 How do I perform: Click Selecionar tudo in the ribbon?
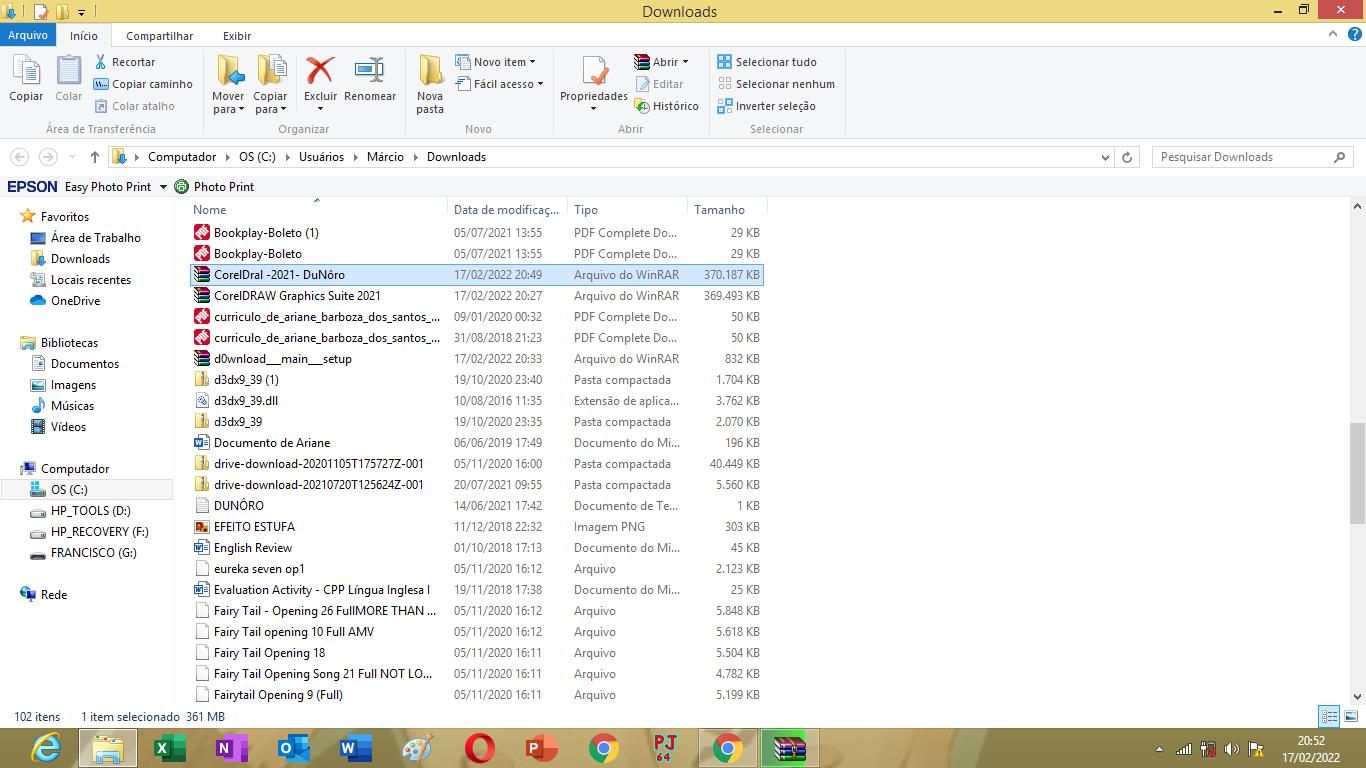coord(767,62)
